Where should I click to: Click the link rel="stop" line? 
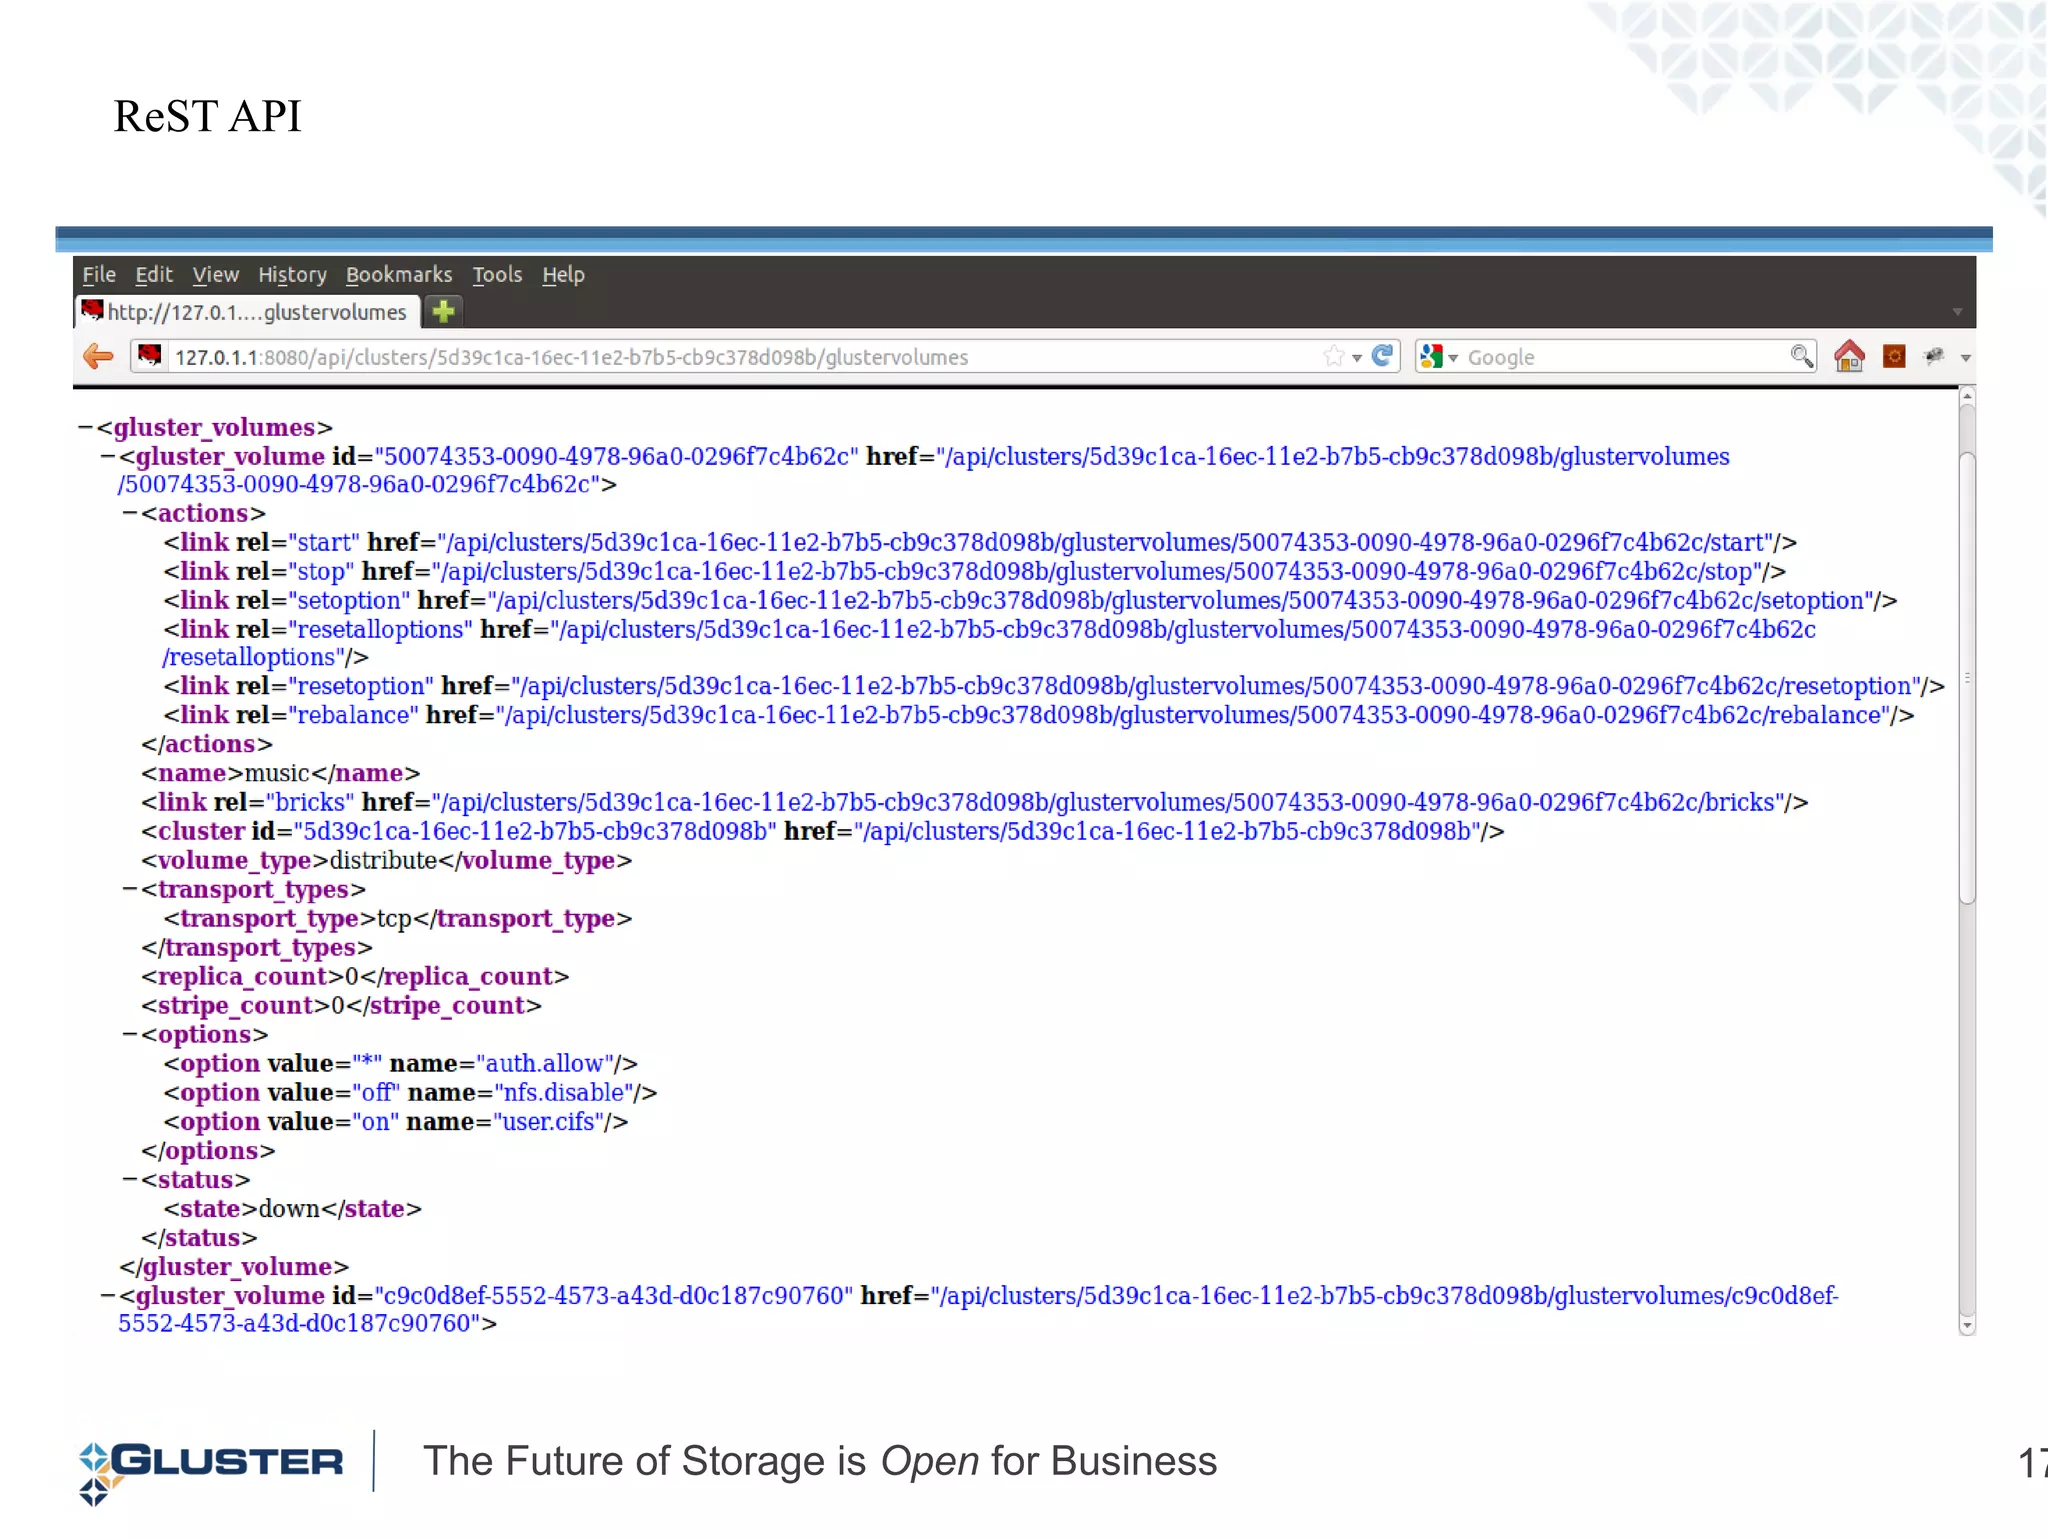point(975,572)
